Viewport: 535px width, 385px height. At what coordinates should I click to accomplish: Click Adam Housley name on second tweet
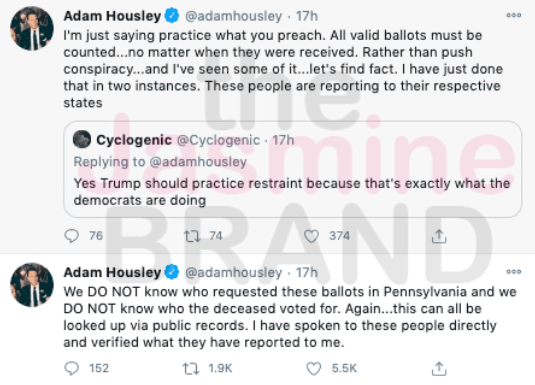pyautogui.click(x=112, y=272)
